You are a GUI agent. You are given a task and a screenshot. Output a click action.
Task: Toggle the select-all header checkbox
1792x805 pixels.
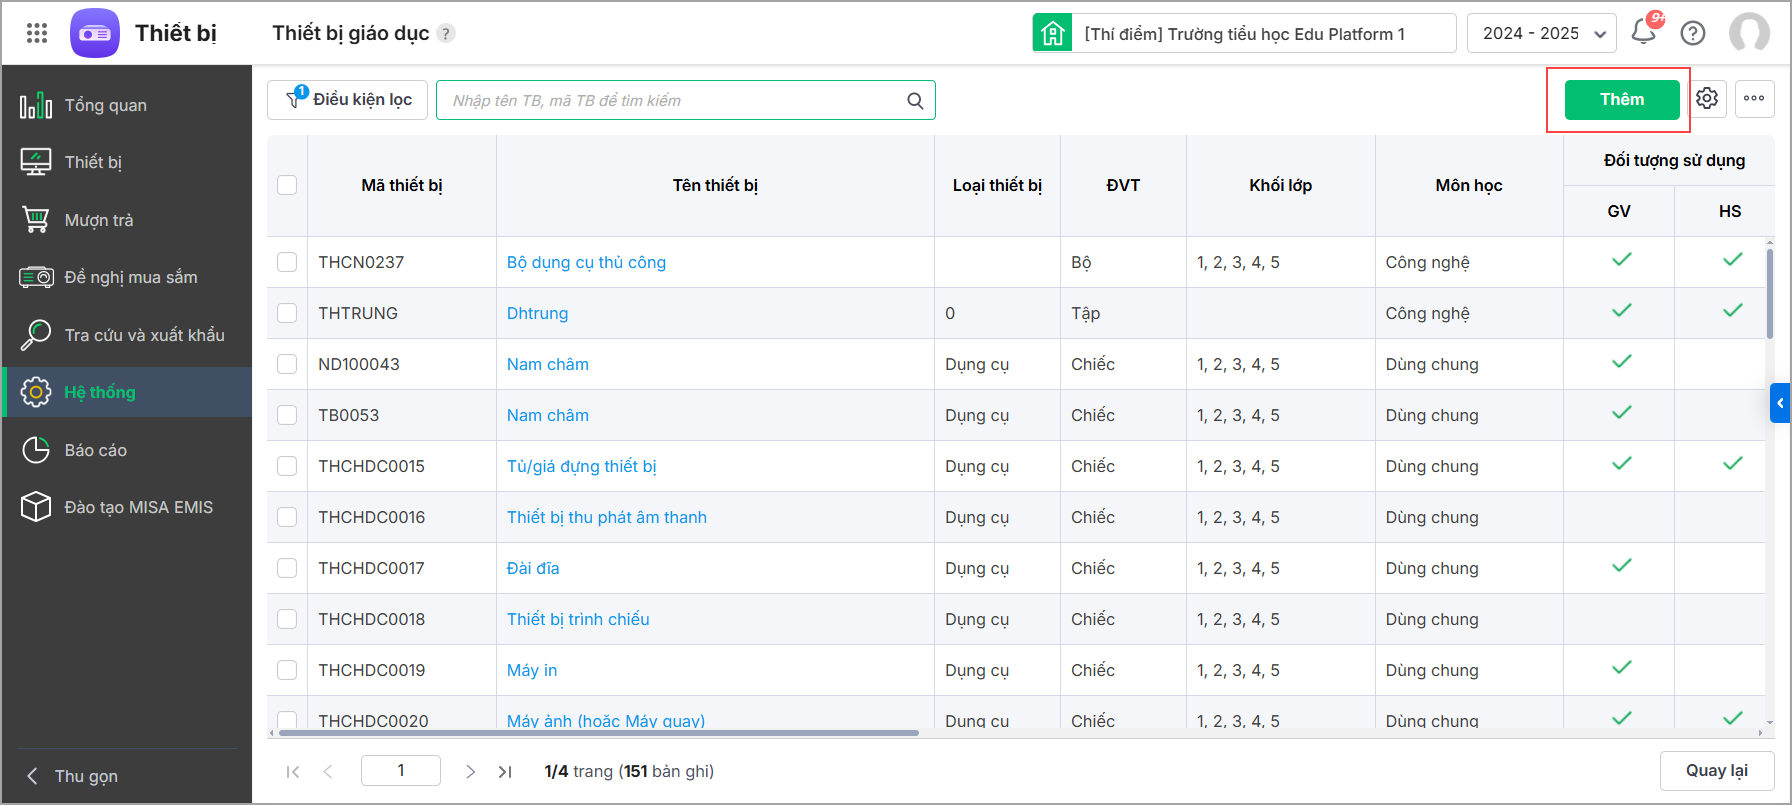tap(287, 185)
